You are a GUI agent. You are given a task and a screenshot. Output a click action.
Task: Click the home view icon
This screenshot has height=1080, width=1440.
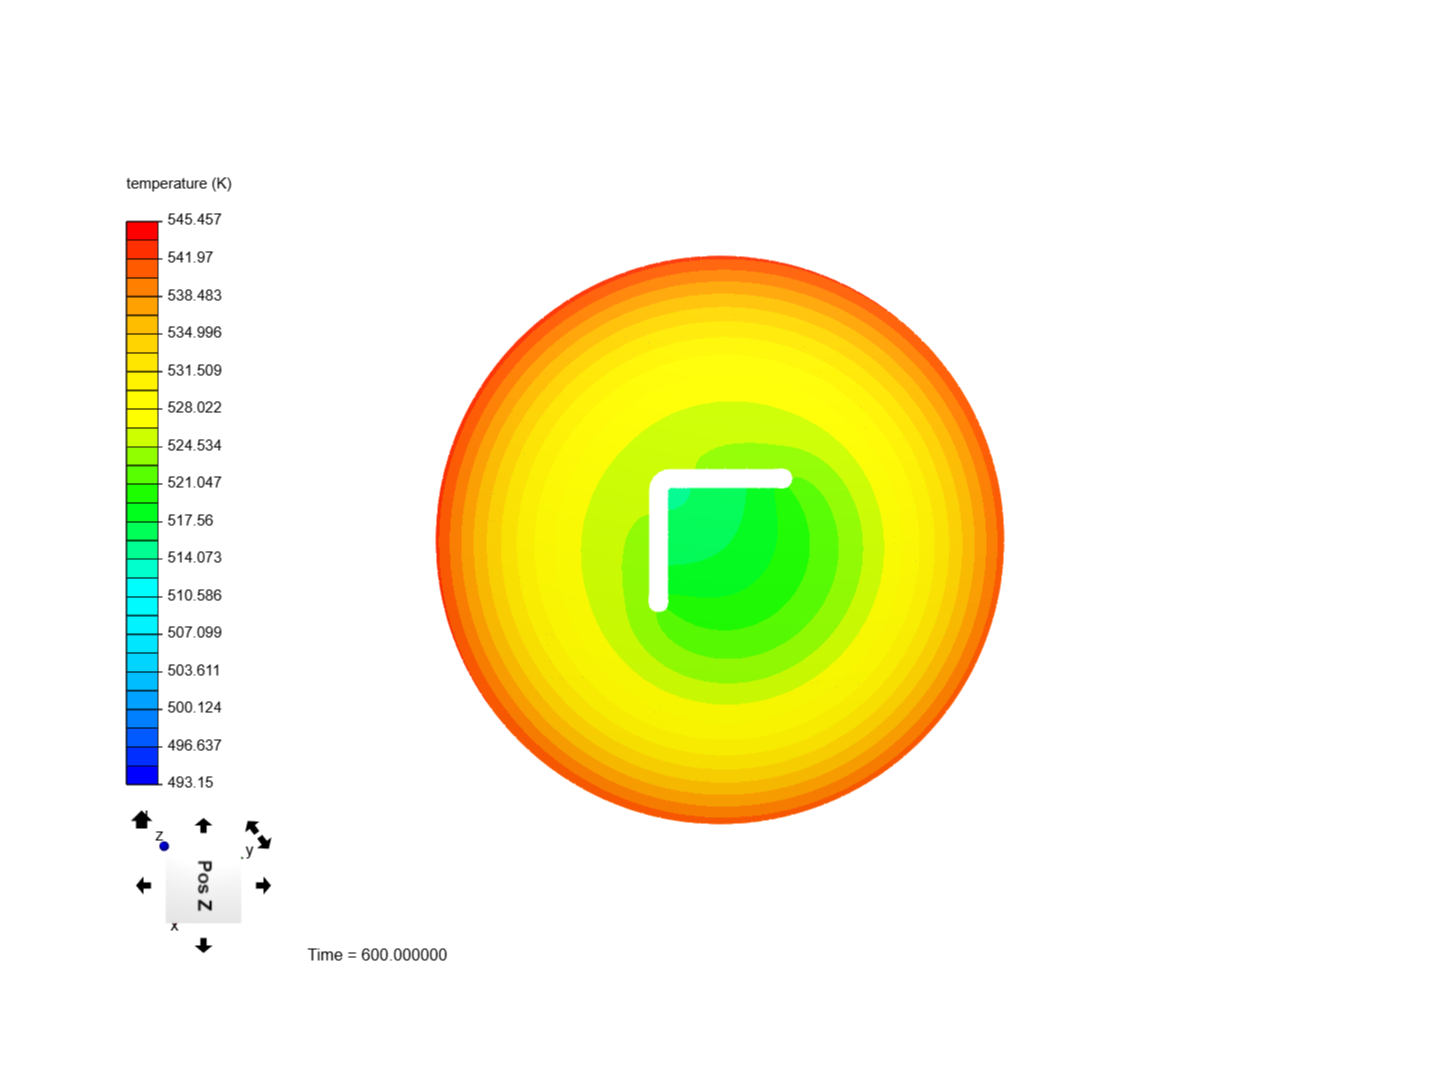(141, 820)
